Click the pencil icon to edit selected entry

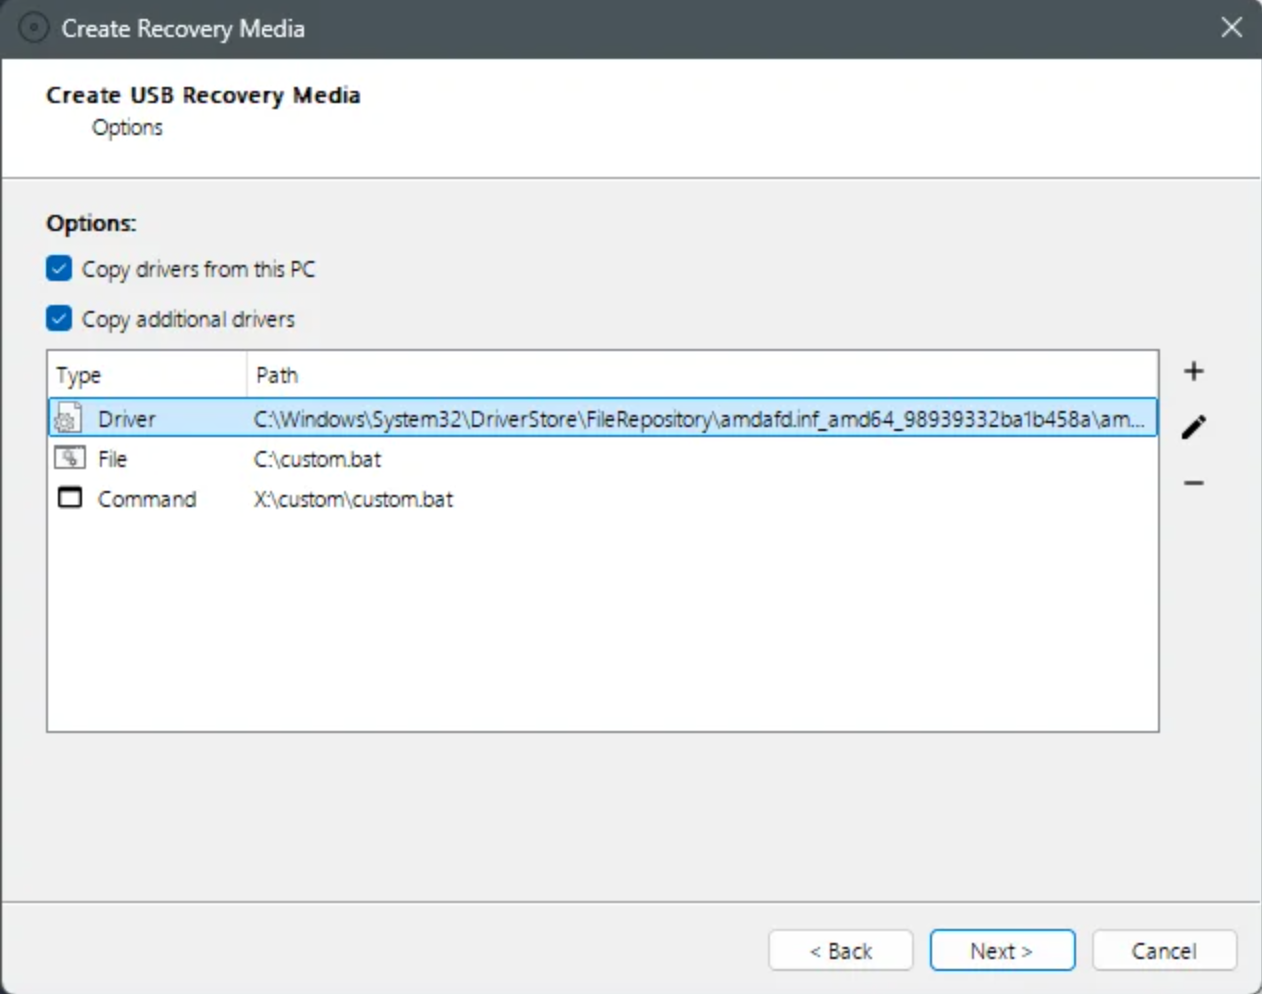tap(1193, 428)
